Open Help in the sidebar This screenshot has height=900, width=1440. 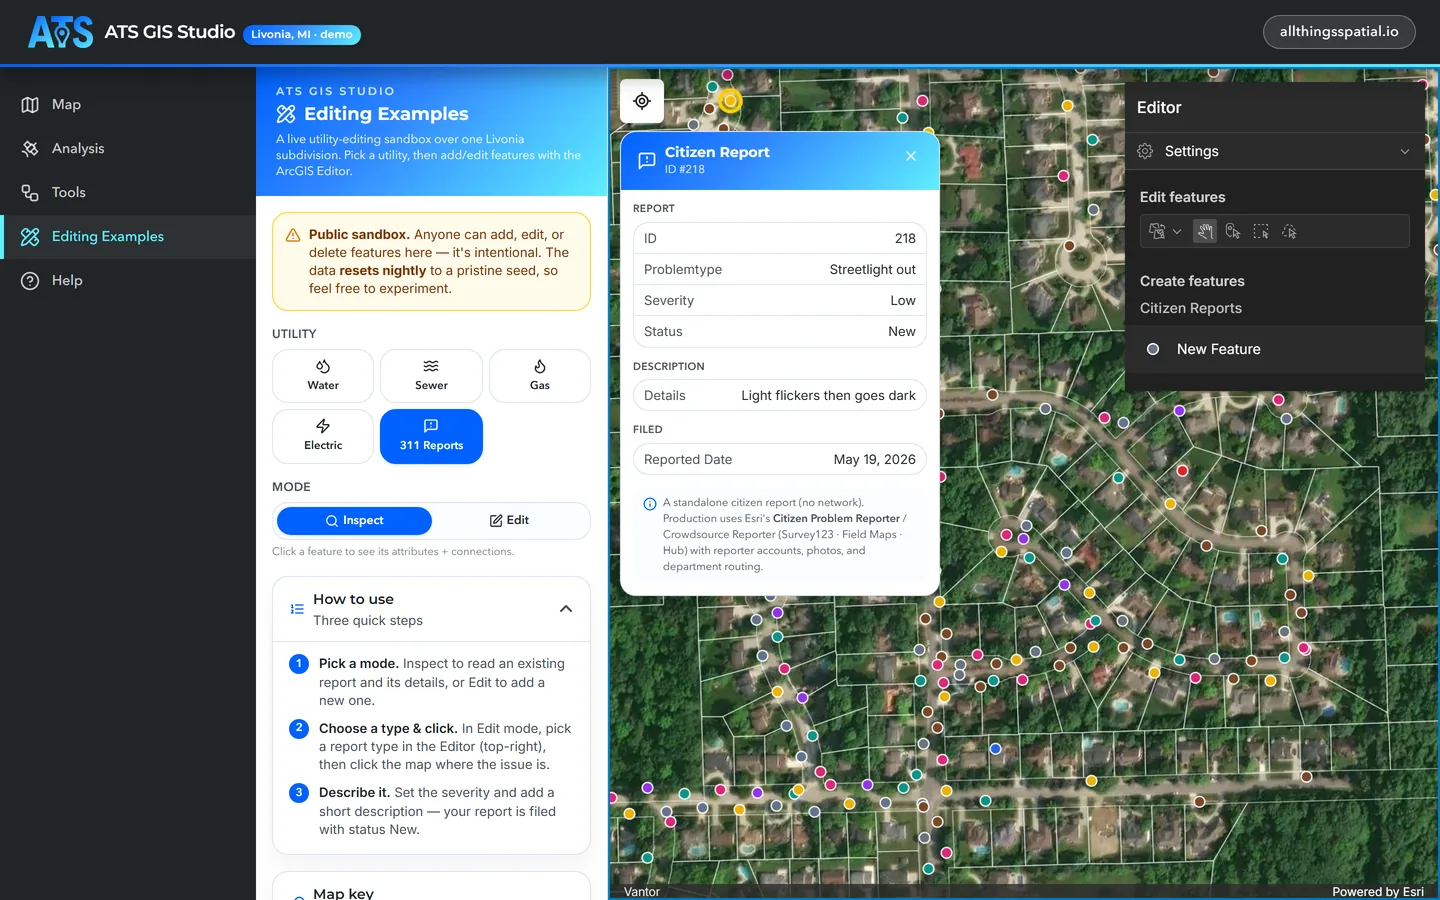128,281
